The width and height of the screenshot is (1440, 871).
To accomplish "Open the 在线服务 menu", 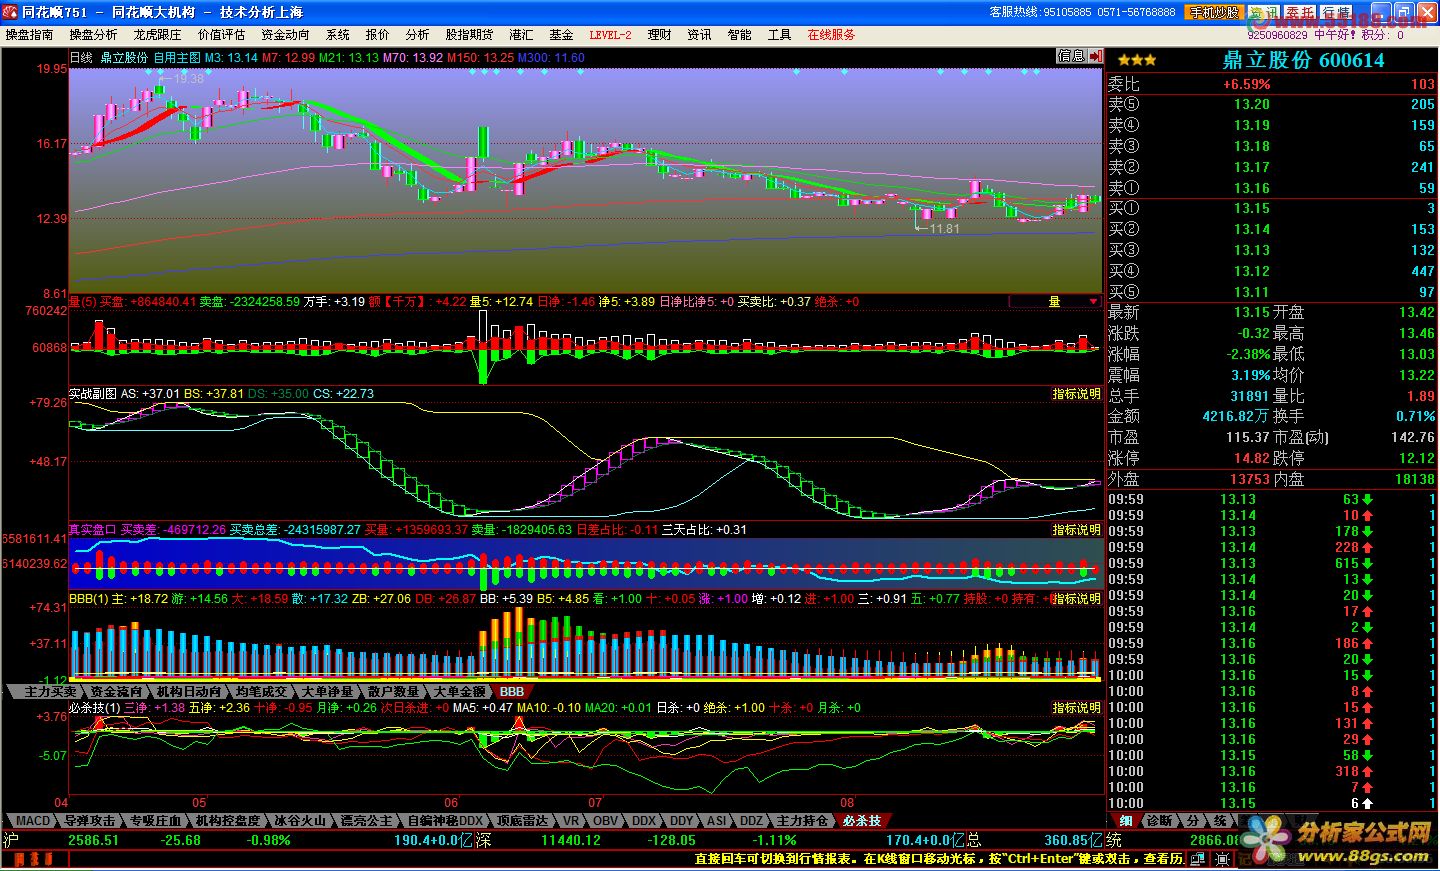I will pos(832,35).
